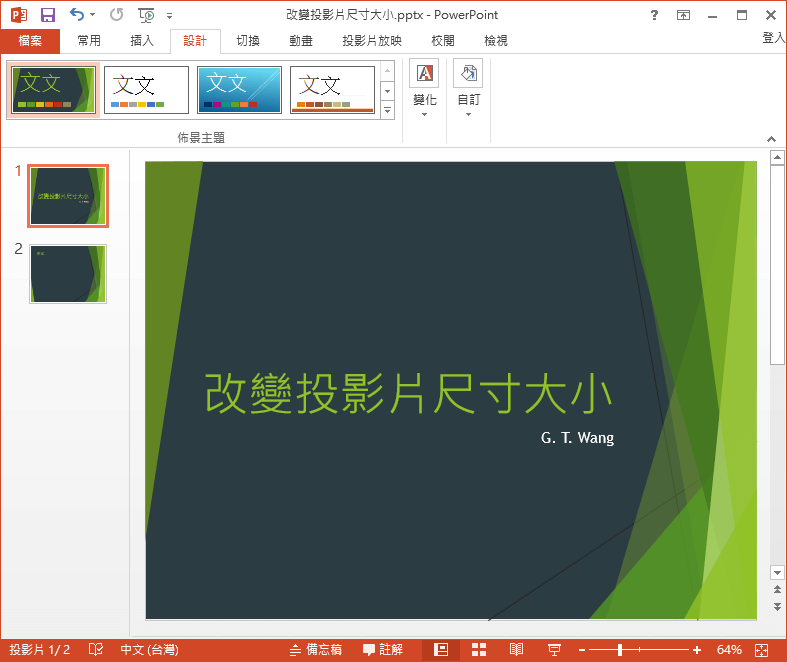Click the zoom slider handle
Viewport: 787px width, 662px height.
click(x=620, y=650)
